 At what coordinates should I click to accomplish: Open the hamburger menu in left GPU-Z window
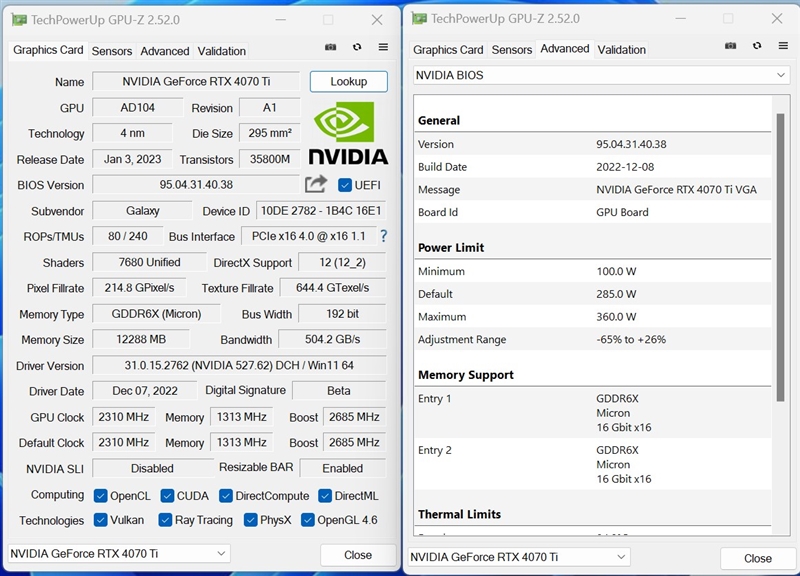click(x=383, y=47)
